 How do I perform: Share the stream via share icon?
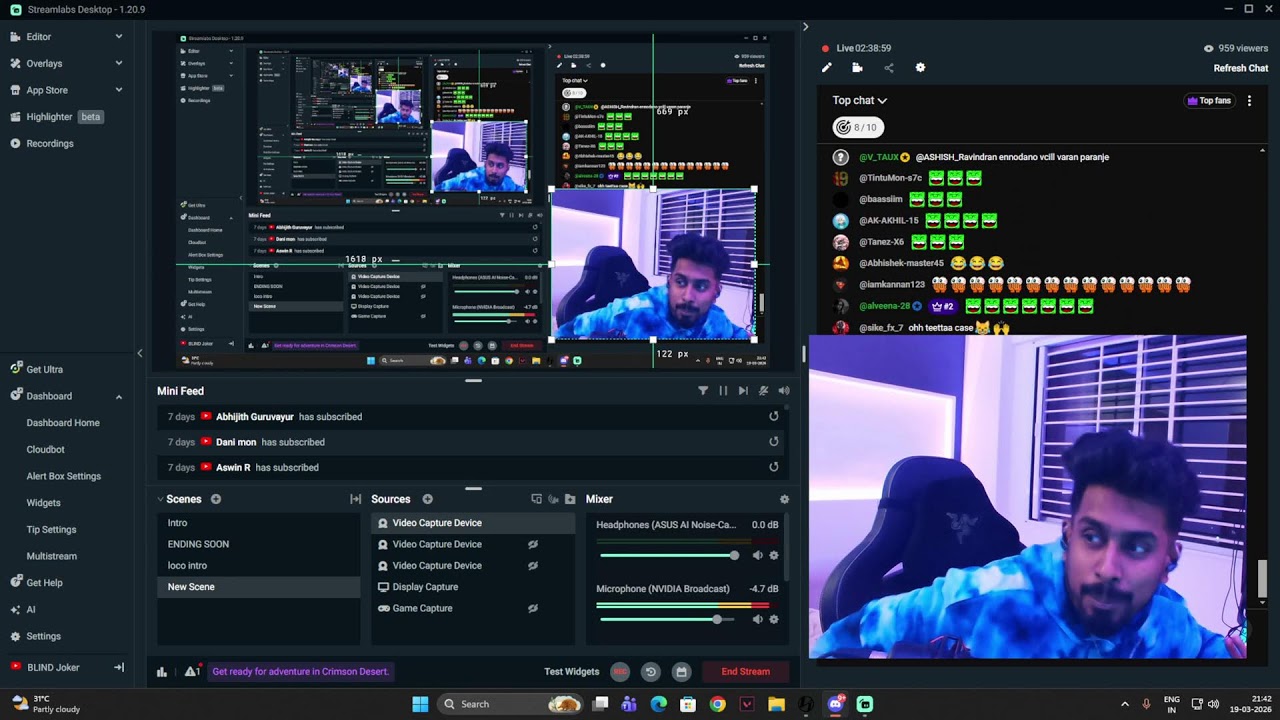pyautogui.click(x=889, y=68)
